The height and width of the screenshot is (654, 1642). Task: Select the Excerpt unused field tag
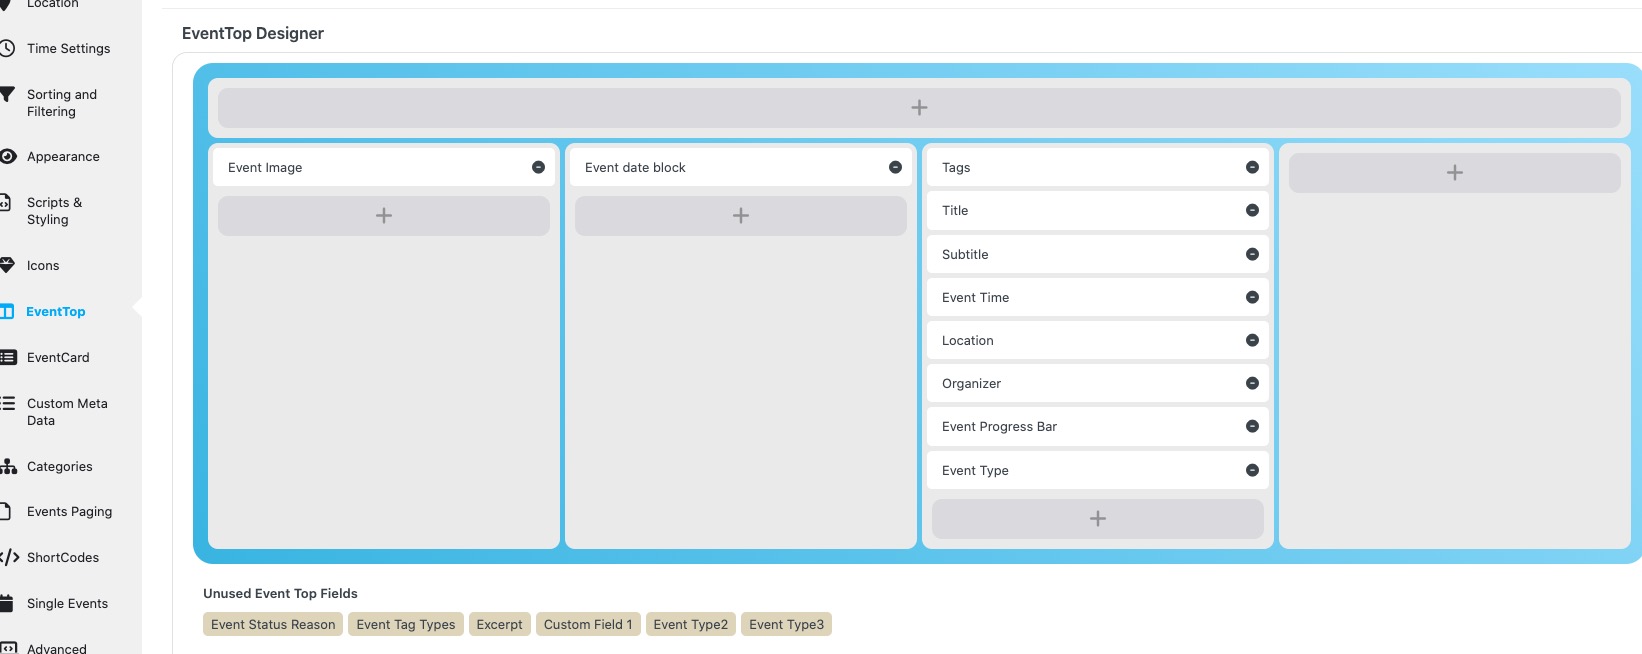(x=499, y=625)
